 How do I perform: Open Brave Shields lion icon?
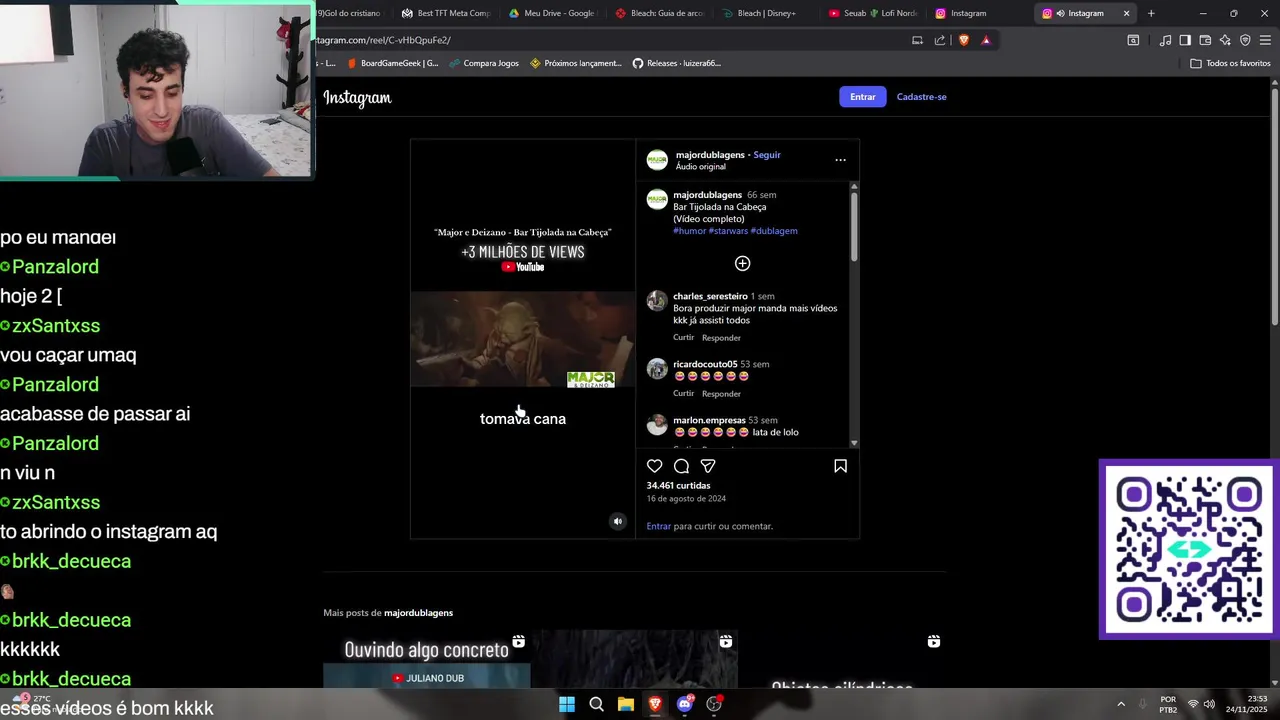(x=964, y=40)
